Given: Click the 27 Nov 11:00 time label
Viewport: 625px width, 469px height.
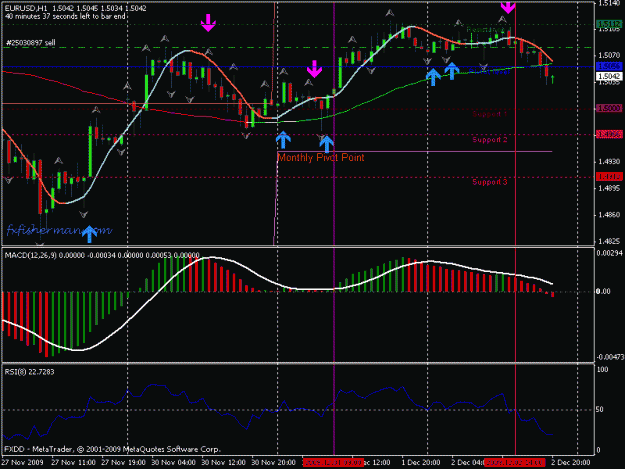Looking at the screenshot, I should pyautogui.click(x=73, y=463).
